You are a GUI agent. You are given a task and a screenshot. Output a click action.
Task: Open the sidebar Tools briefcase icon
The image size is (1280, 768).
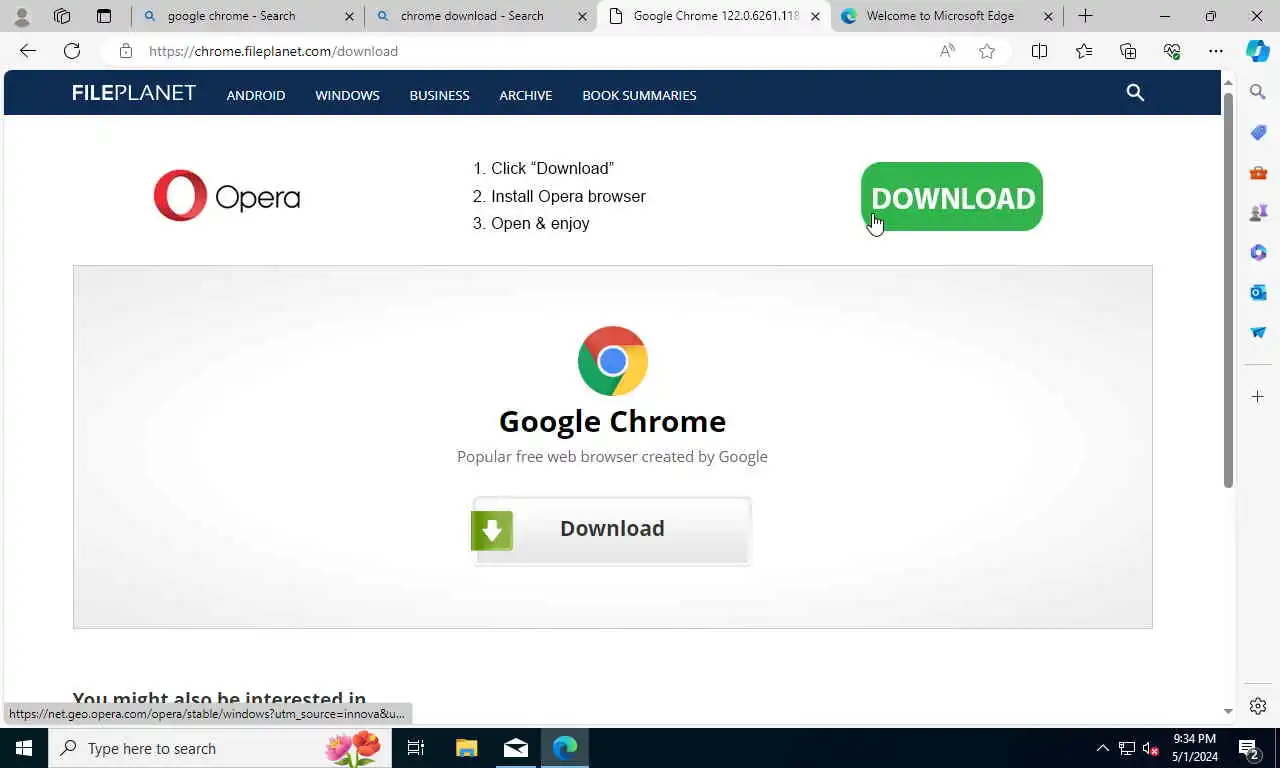[x=1258, y=172]
